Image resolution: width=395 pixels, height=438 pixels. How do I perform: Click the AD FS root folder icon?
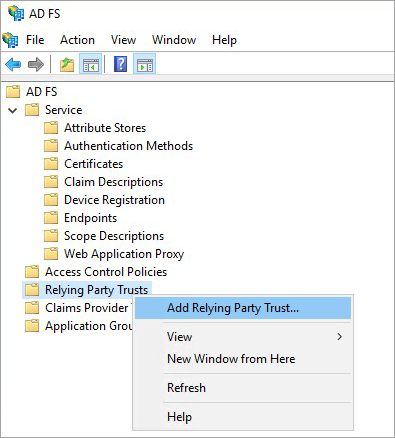tap(13, 91)
